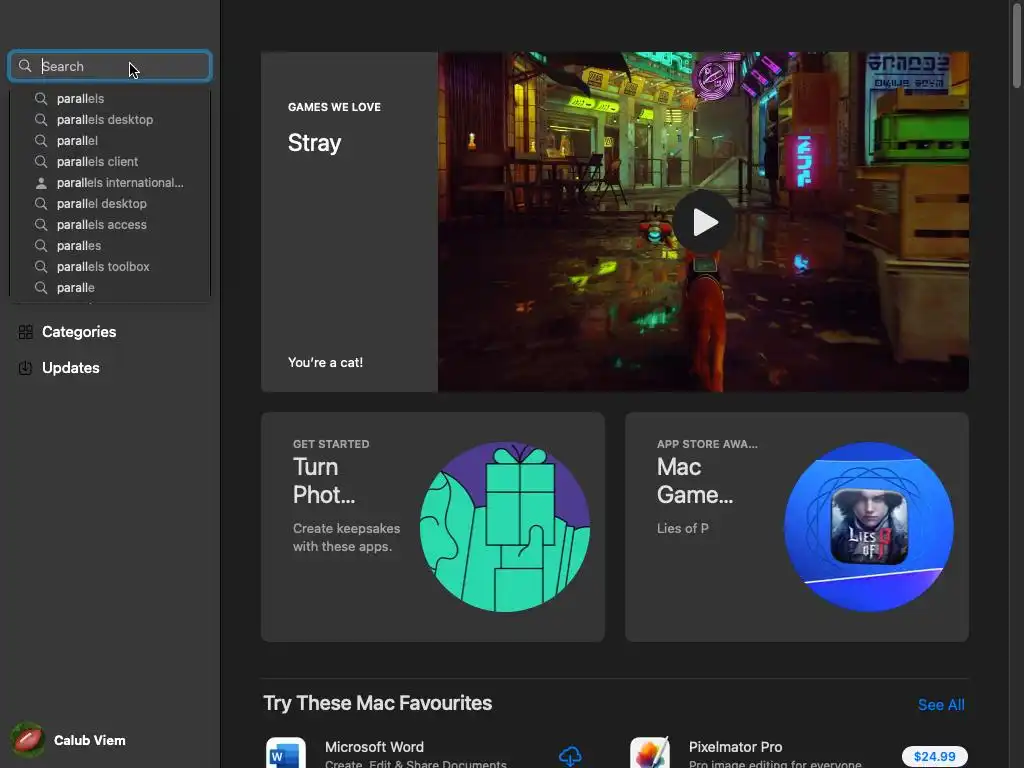Image resolution: width=1024 pixels, height=768 pixels.
Task: Open the Microsoft Word app icon
Action: pos(286,753)
